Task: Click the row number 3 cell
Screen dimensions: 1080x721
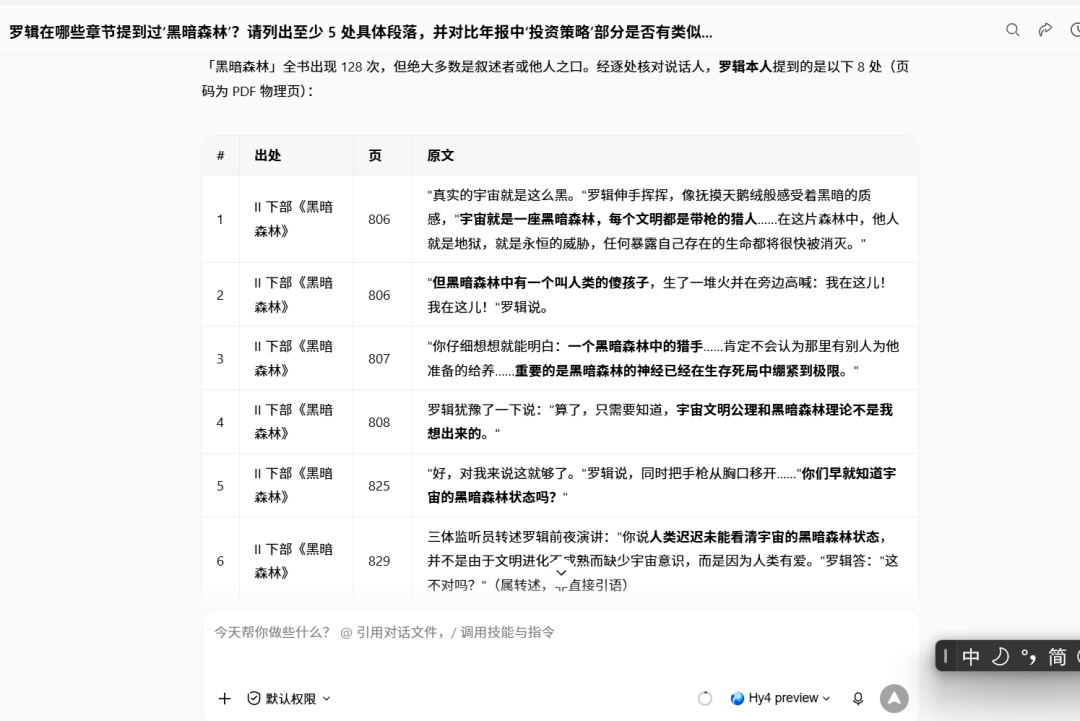Action: click(220, 359)
